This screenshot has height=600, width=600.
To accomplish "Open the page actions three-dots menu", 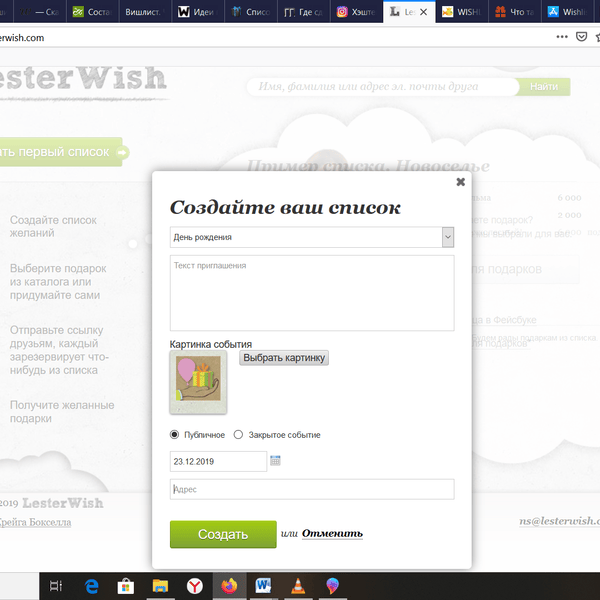I will point(562,37).
